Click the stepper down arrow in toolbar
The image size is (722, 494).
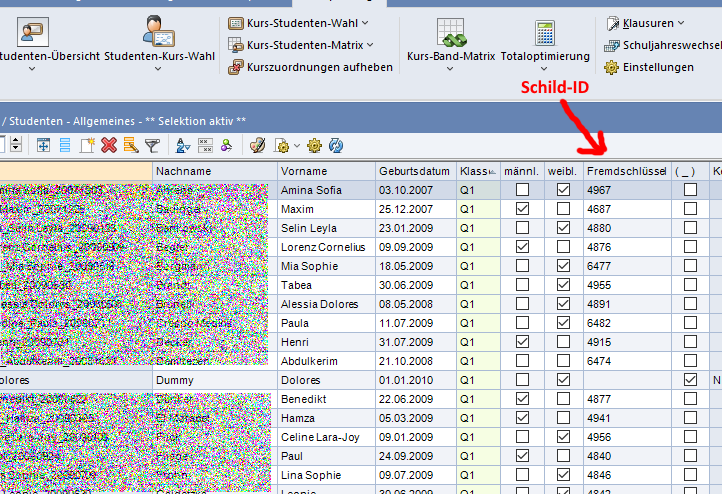click(16, 149)
